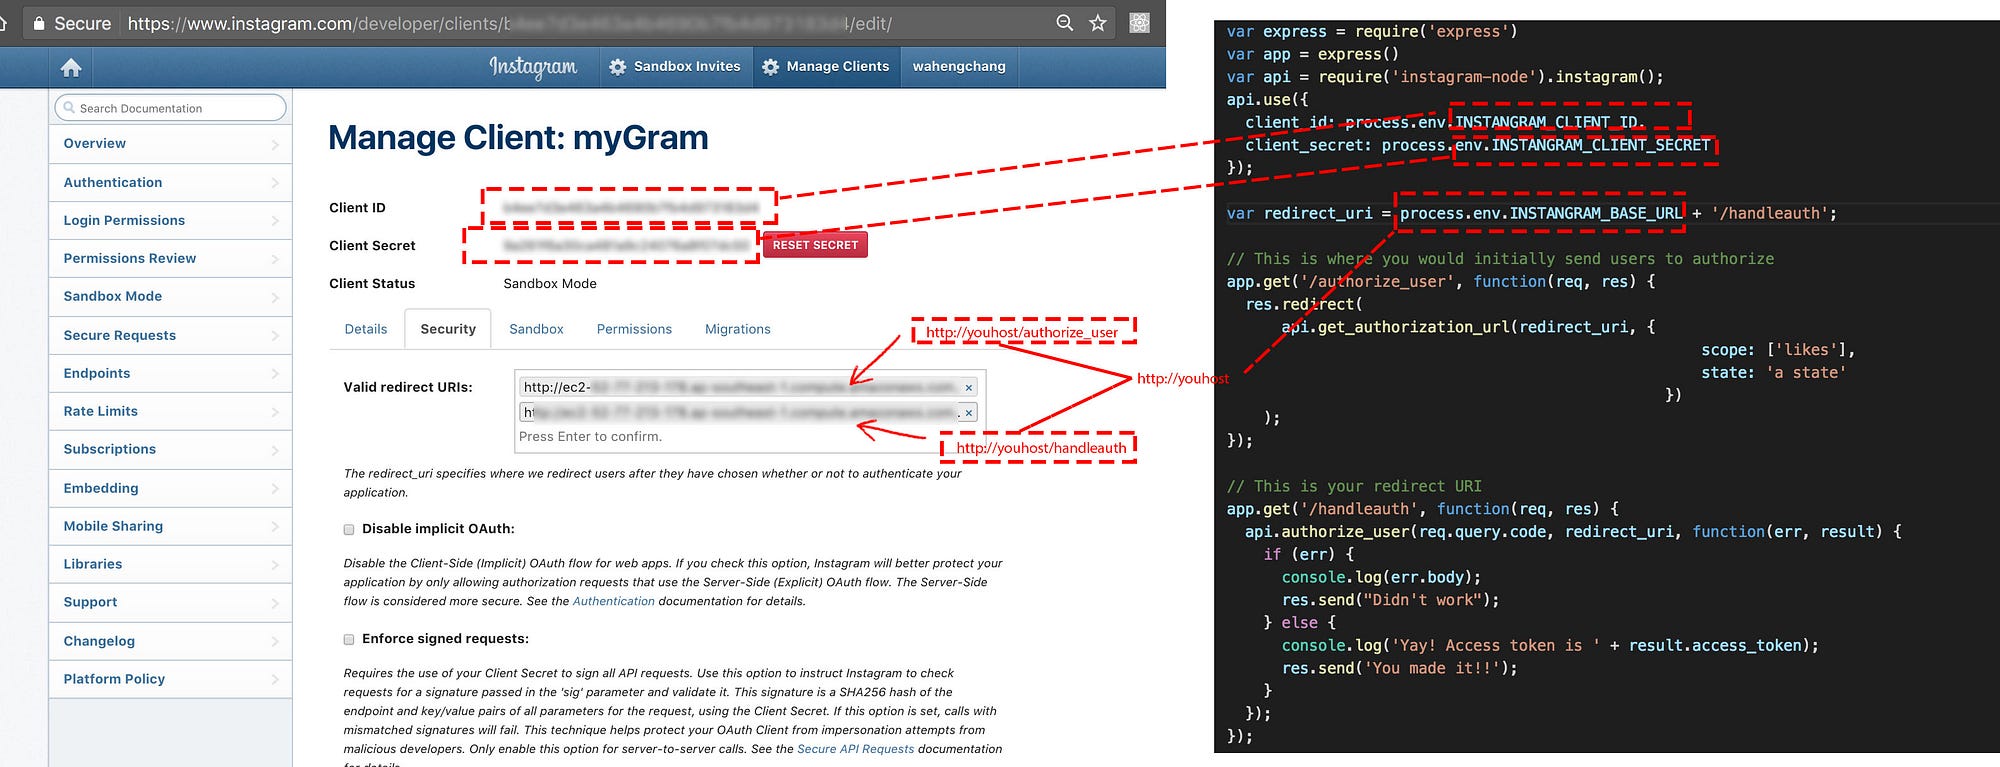Expand the Authentication sidebar chevron
2000x767 pixels.
[275, 183]
